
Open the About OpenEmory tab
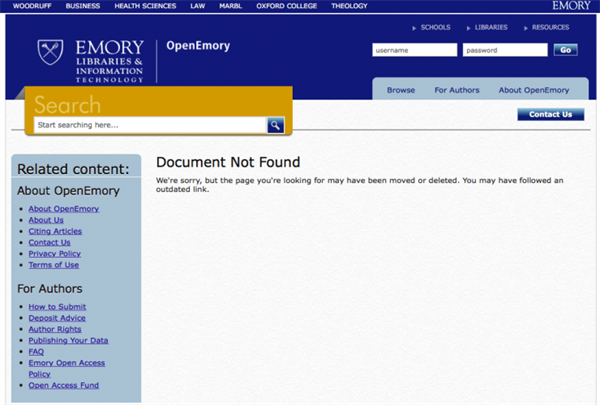(x=533, y=90)
